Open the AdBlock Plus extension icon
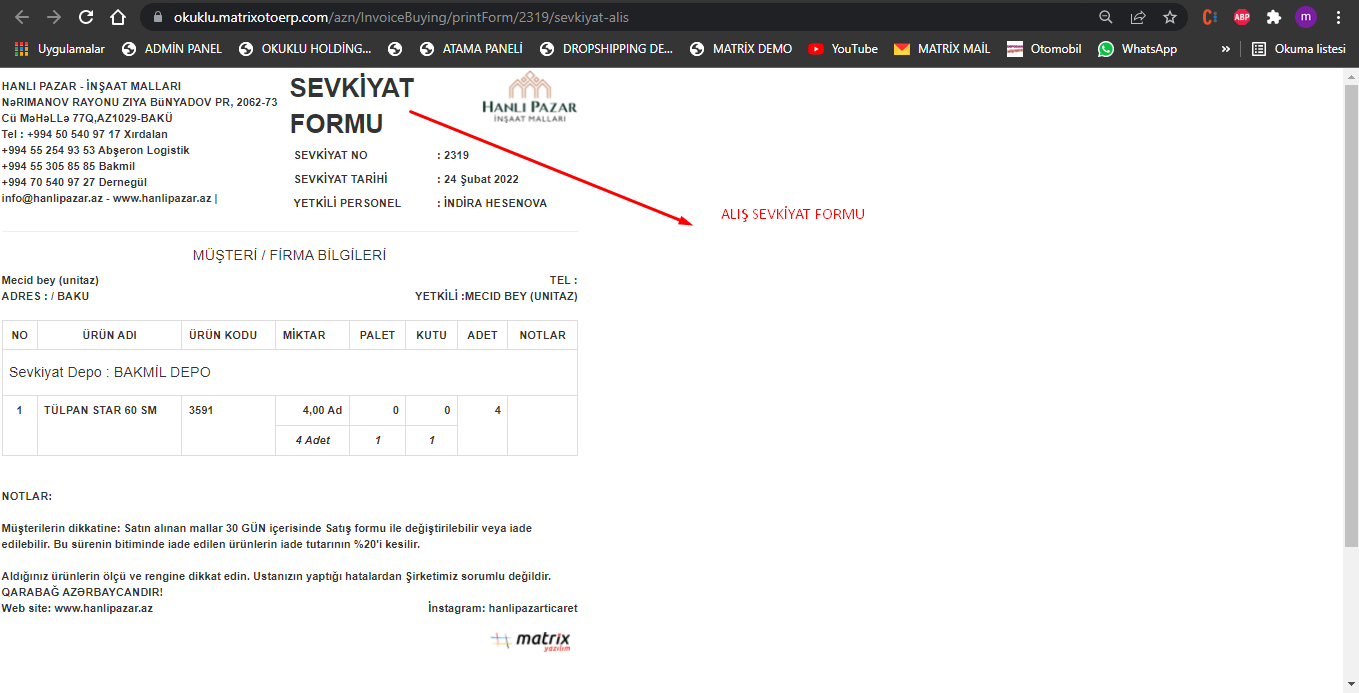 1241,17
